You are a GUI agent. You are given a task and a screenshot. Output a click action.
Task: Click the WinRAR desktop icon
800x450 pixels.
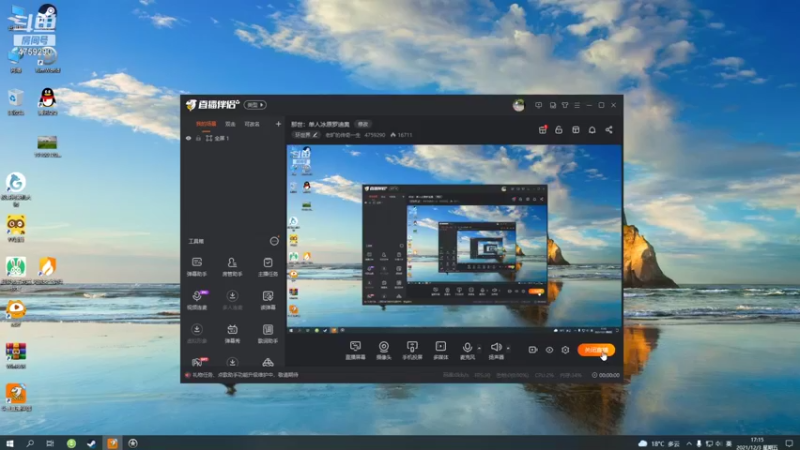16,355
